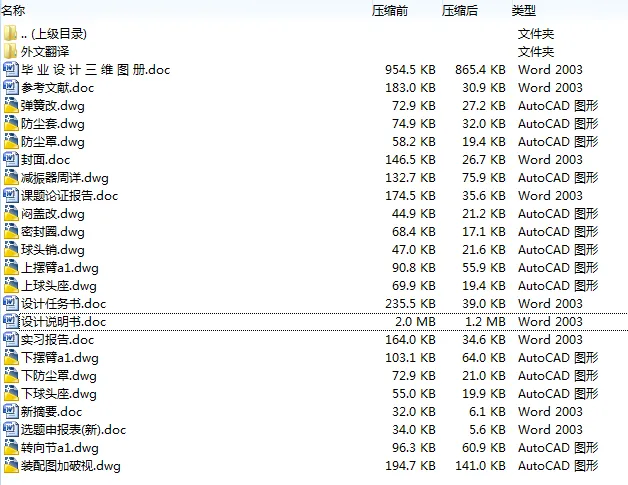
Task: Select file name 下防尘罩.dwg
Action: 59,376
